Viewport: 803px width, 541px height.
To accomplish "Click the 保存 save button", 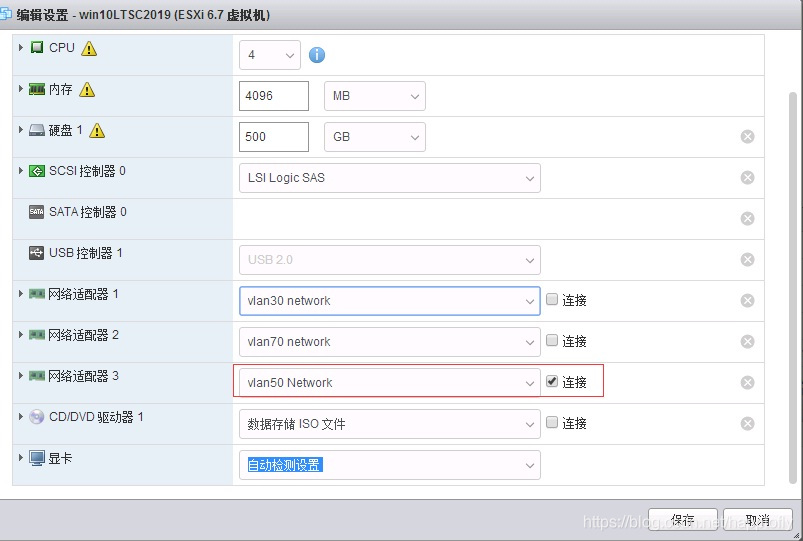I will [683, 520].
